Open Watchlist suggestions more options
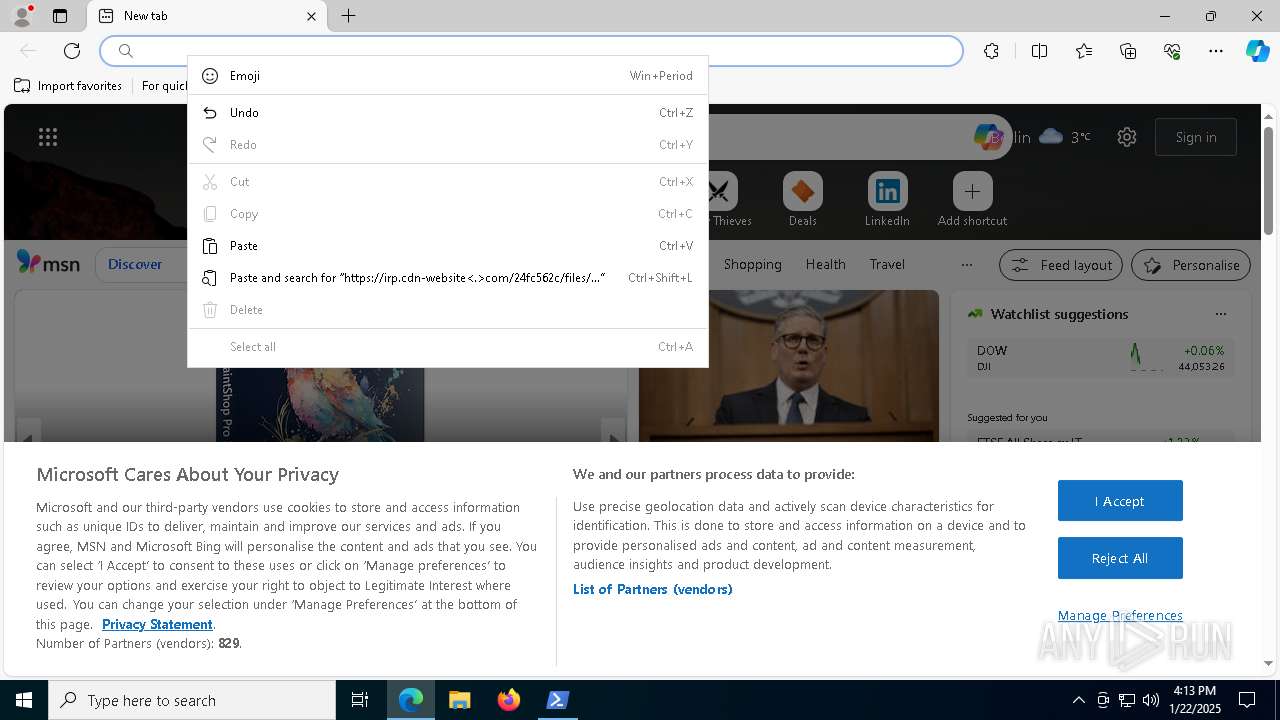Image resolution: width=1280 pixels, height=720 pixels. 1220,314
